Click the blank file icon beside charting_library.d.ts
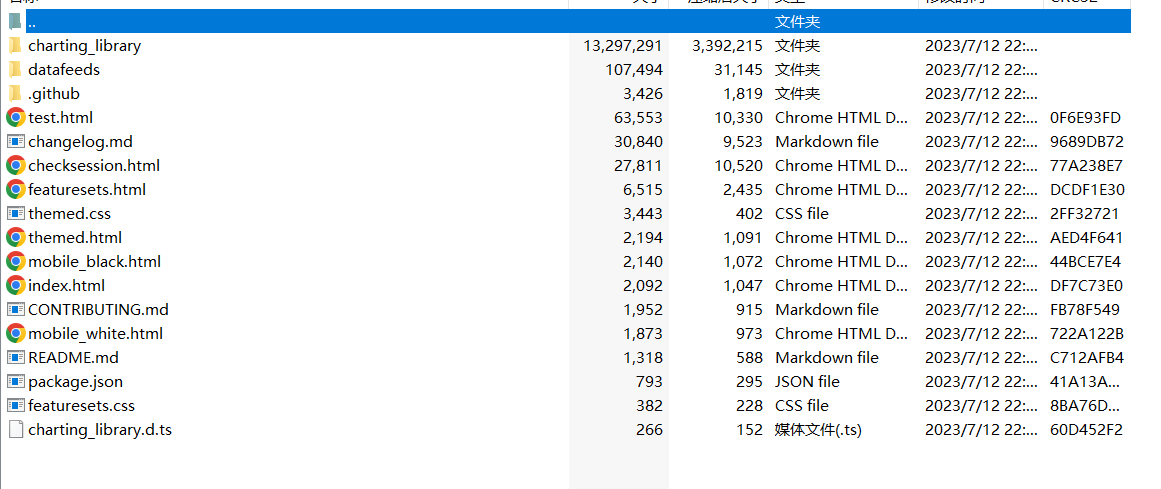Viewport: 1161px width, 489px height. (x=16, y=430)
